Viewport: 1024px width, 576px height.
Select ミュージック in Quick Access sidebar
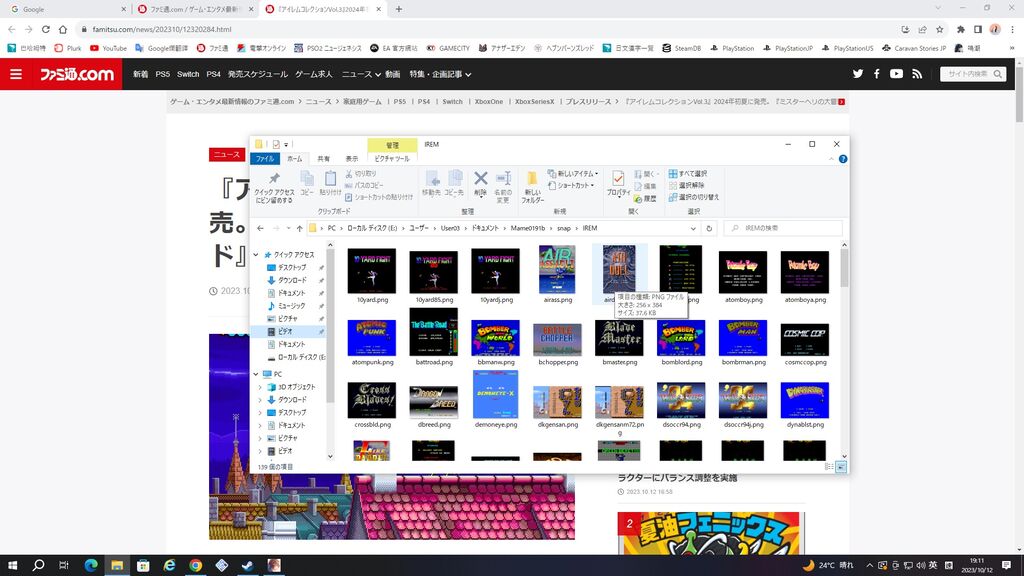click(x=291, y=306)
